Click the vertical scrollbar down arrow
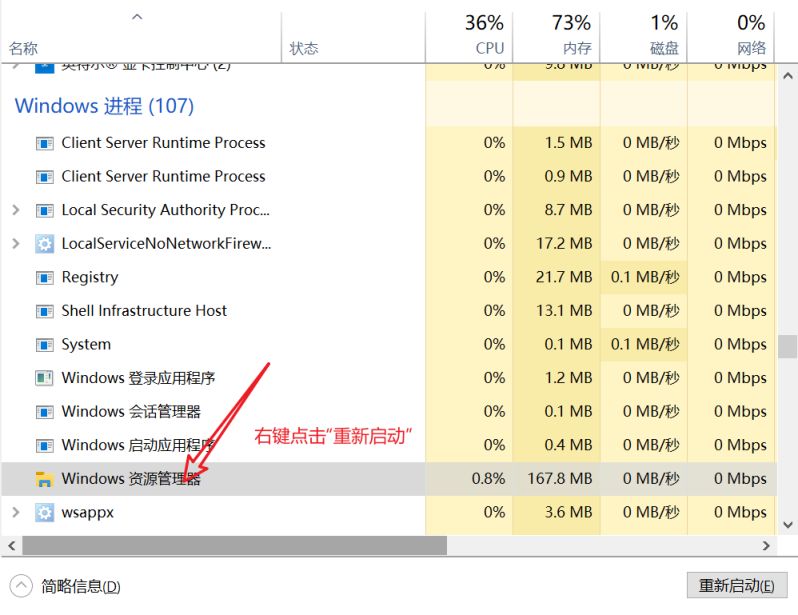Image resolution: width=798 pixels, height=615 pixels. [788, 525]
